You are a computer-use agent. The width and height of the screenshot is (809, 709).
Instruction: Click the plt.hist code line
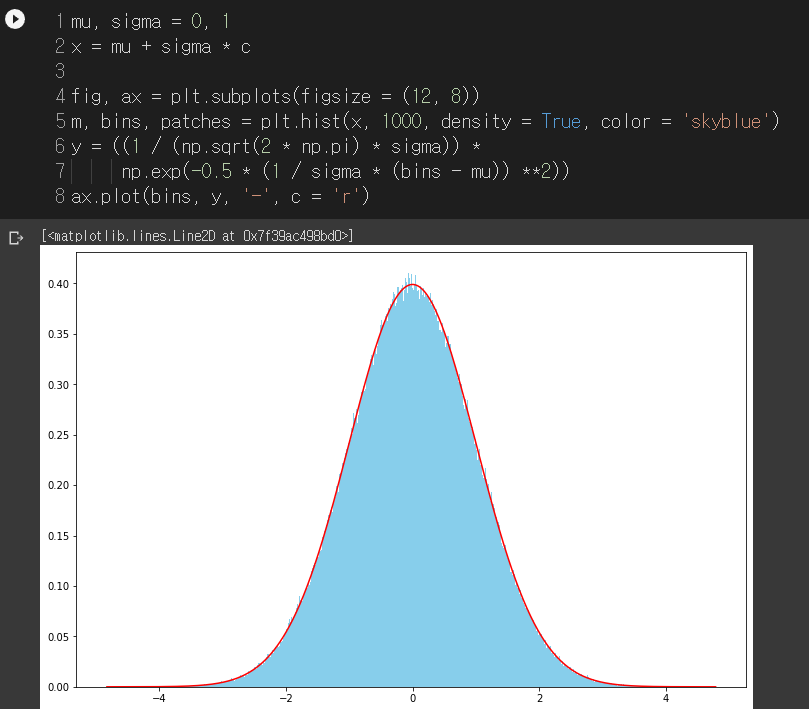425,122
